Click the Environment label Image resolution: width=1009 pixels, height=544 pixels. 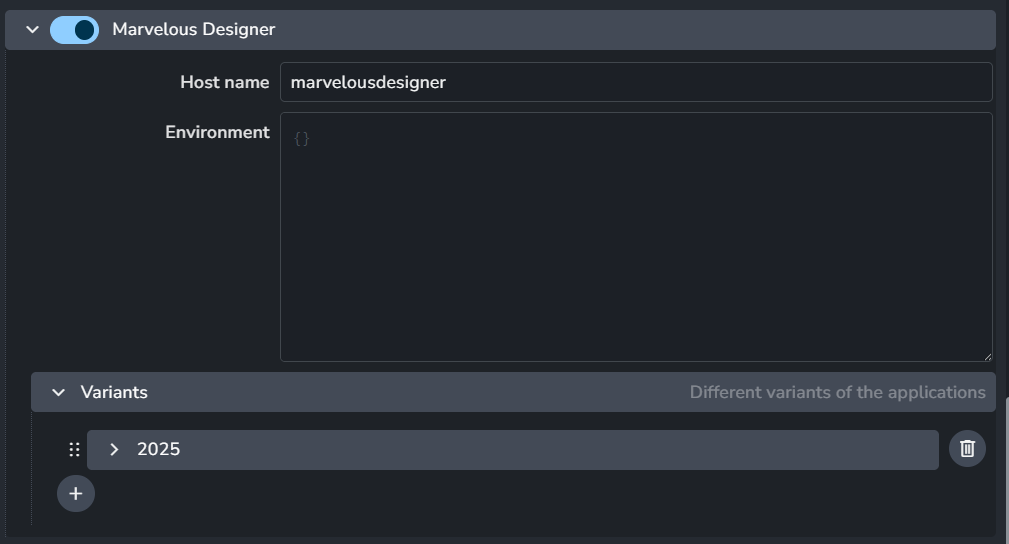[x=218, y=132]
